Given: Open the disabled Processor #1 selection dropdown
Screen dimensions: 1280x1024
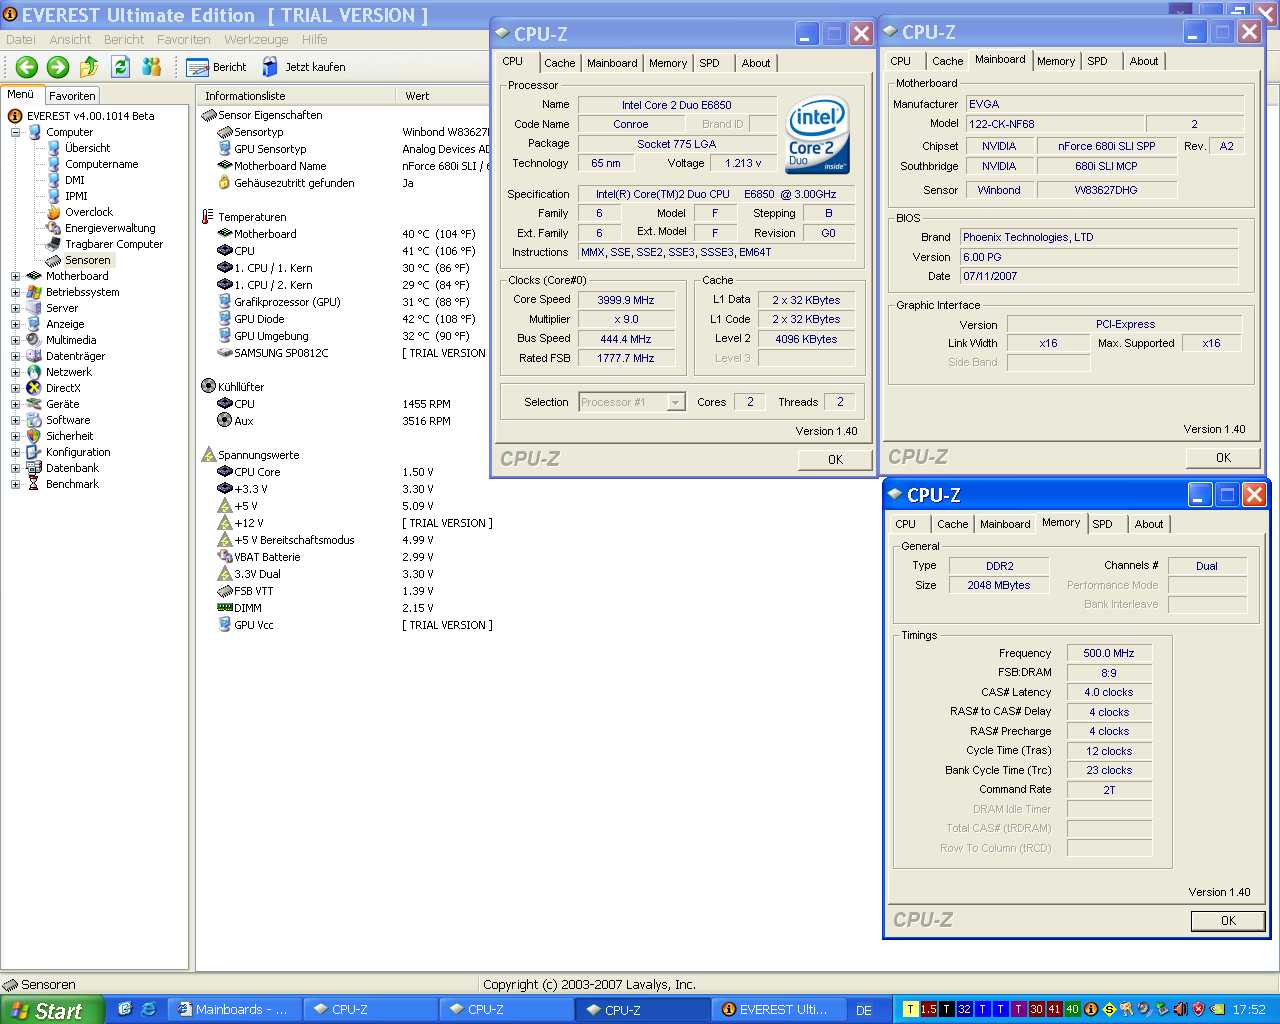Looking at the screenshot, I should (x=676, y=402).
